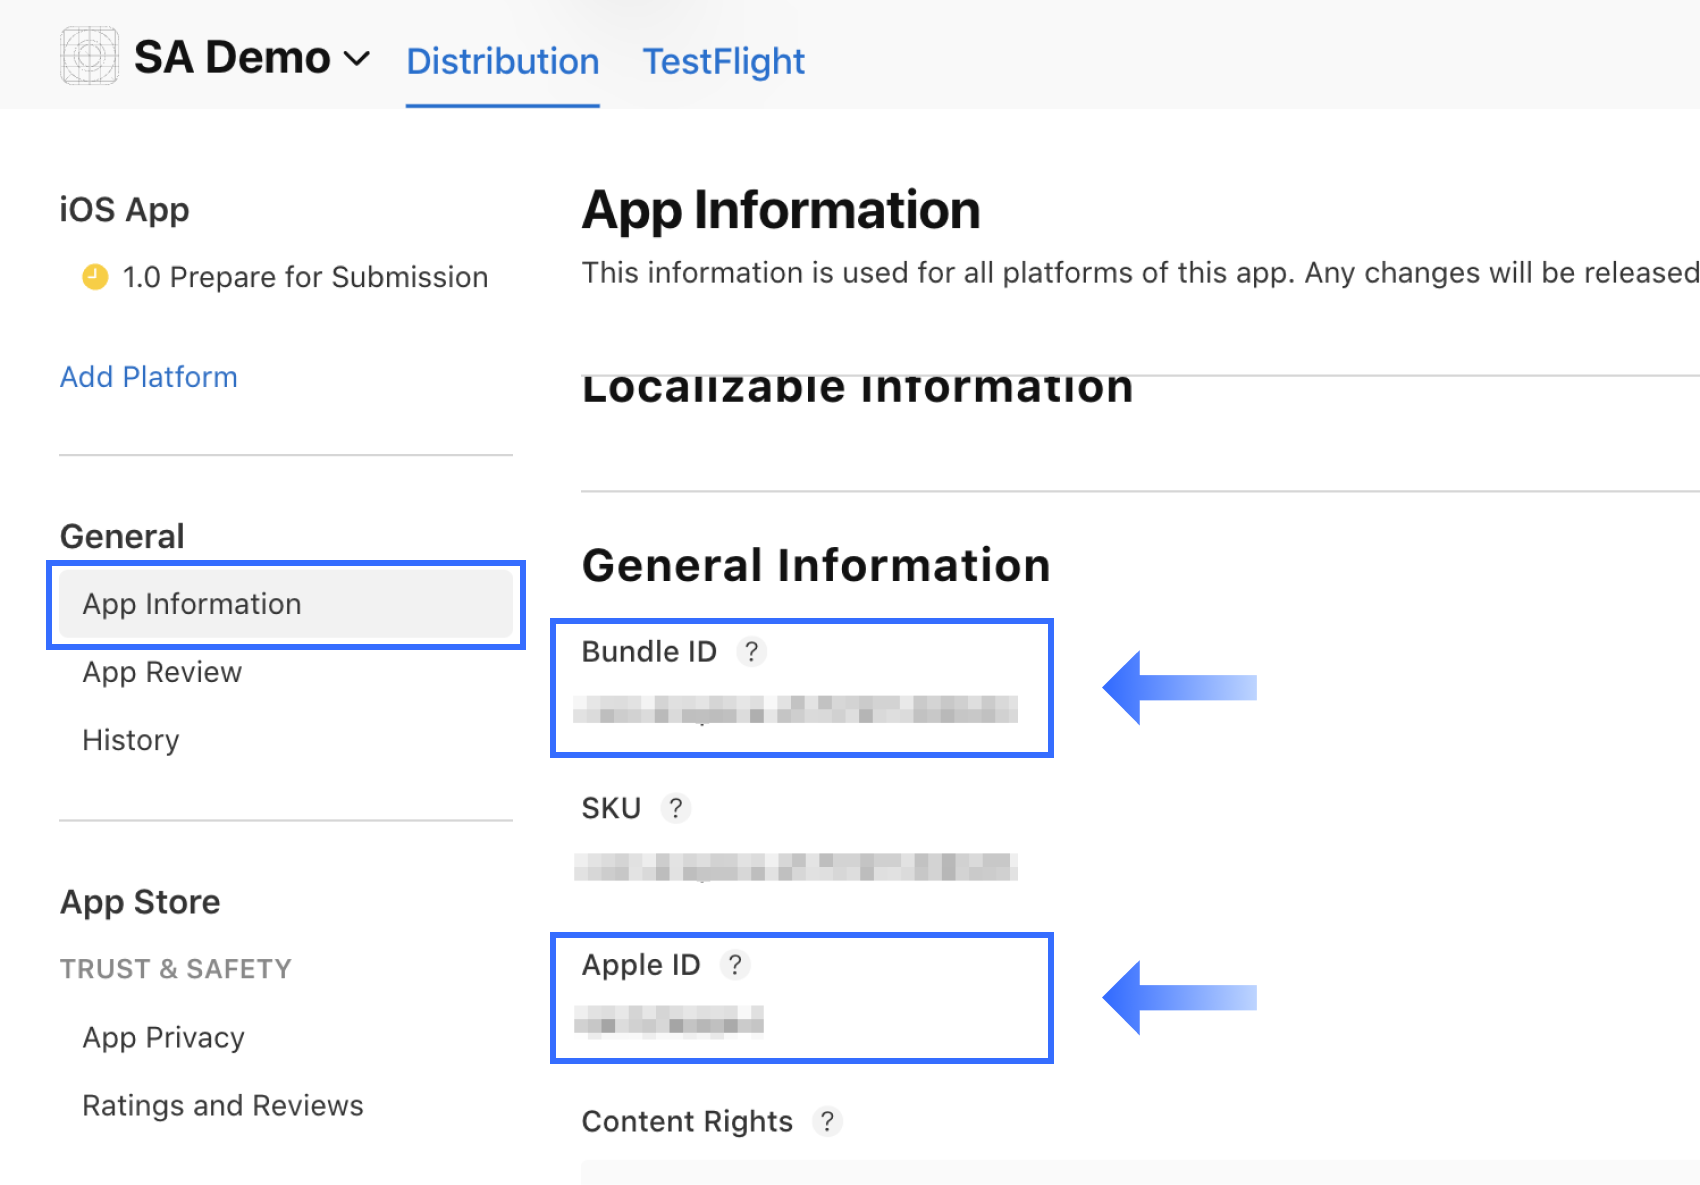Viewport: 1700px width, 1185px height.
Task: Open App Review in the sidebar
Action: click(162, 672)
